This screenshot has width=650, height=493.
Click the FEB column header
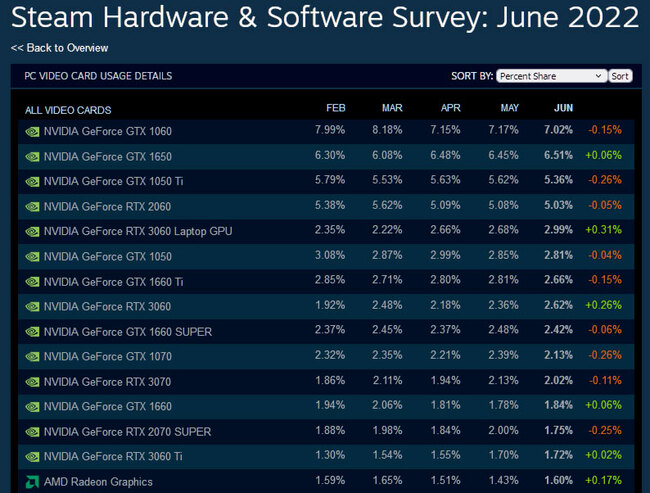tap(336, 108)
